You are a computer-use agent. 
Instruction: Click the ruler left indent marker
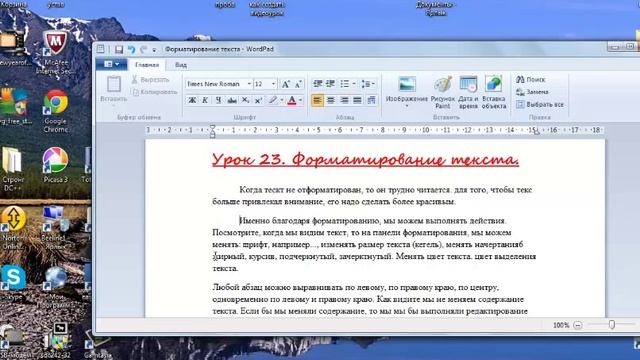pos(212,131)
